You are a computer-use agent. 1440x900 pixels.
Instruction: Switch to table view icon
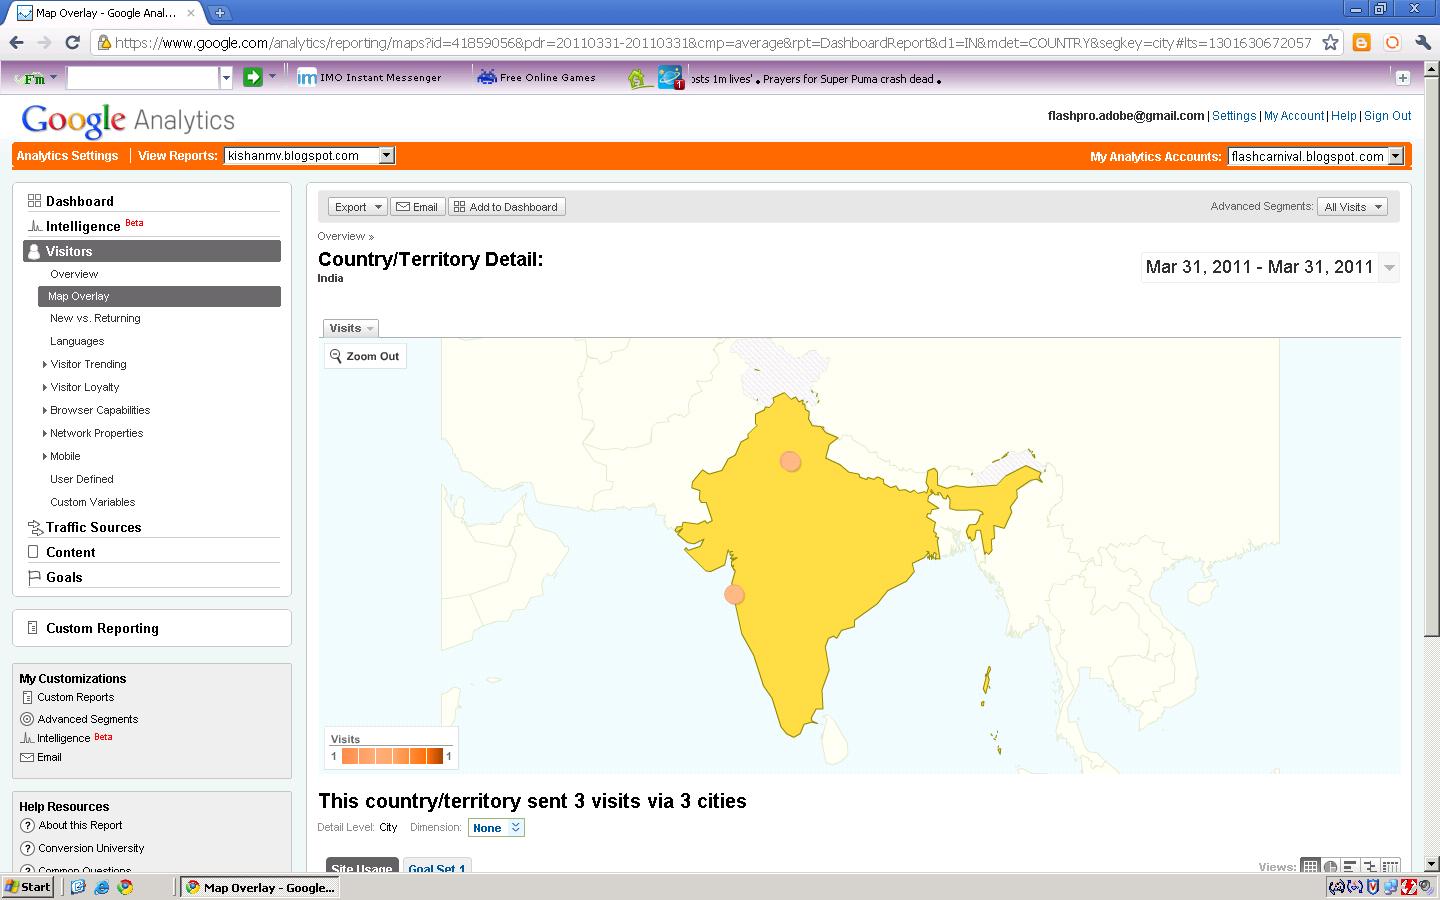1309,866
